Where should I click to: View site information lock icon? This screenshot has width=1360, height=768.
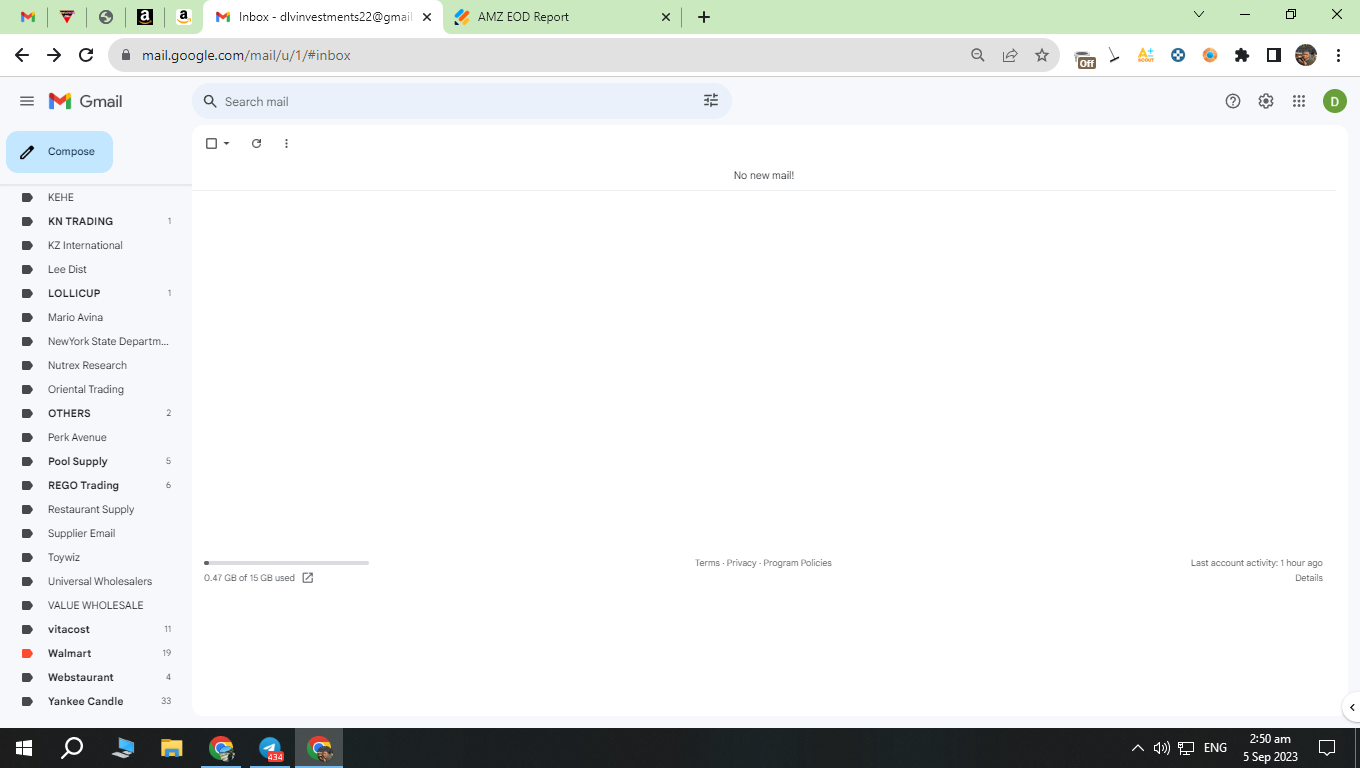pos(126,55)
